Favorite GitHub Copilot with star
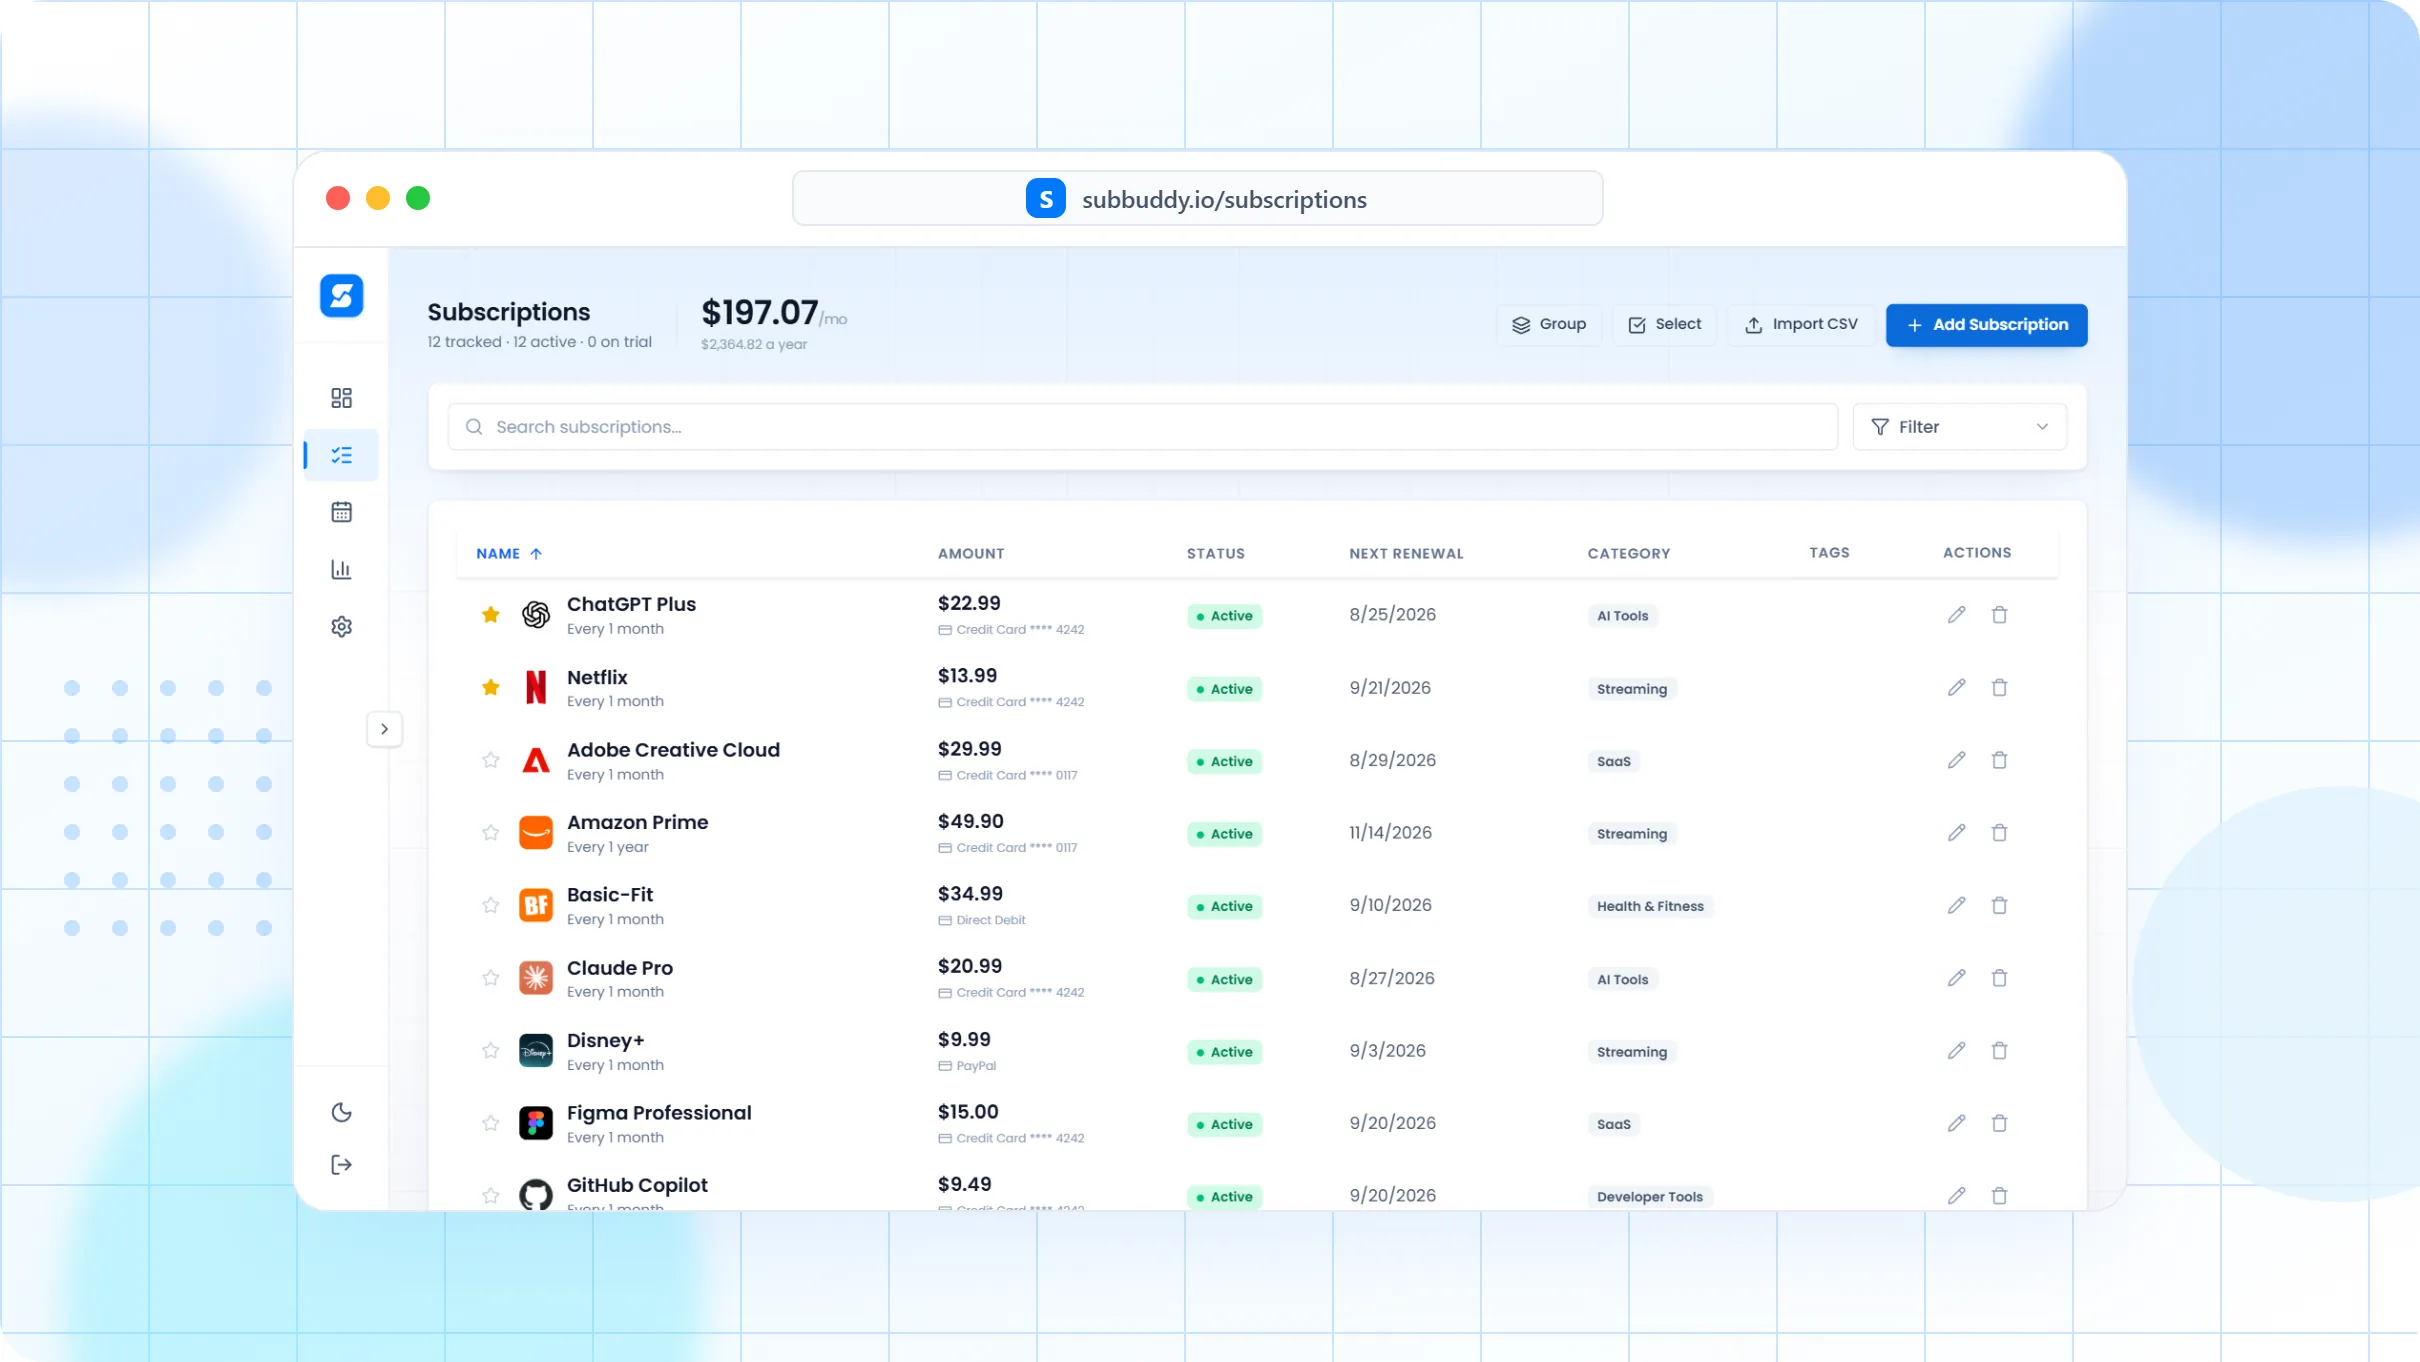 (490, 1196)
